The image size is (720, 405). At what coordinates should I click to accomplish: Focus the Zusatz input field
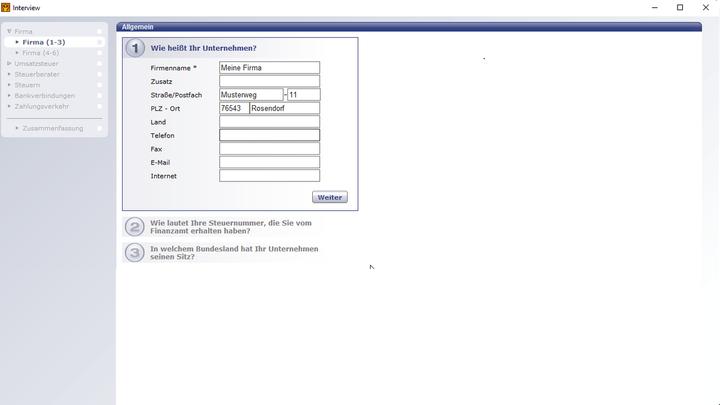pyautogui.click(x=269, y=81)
